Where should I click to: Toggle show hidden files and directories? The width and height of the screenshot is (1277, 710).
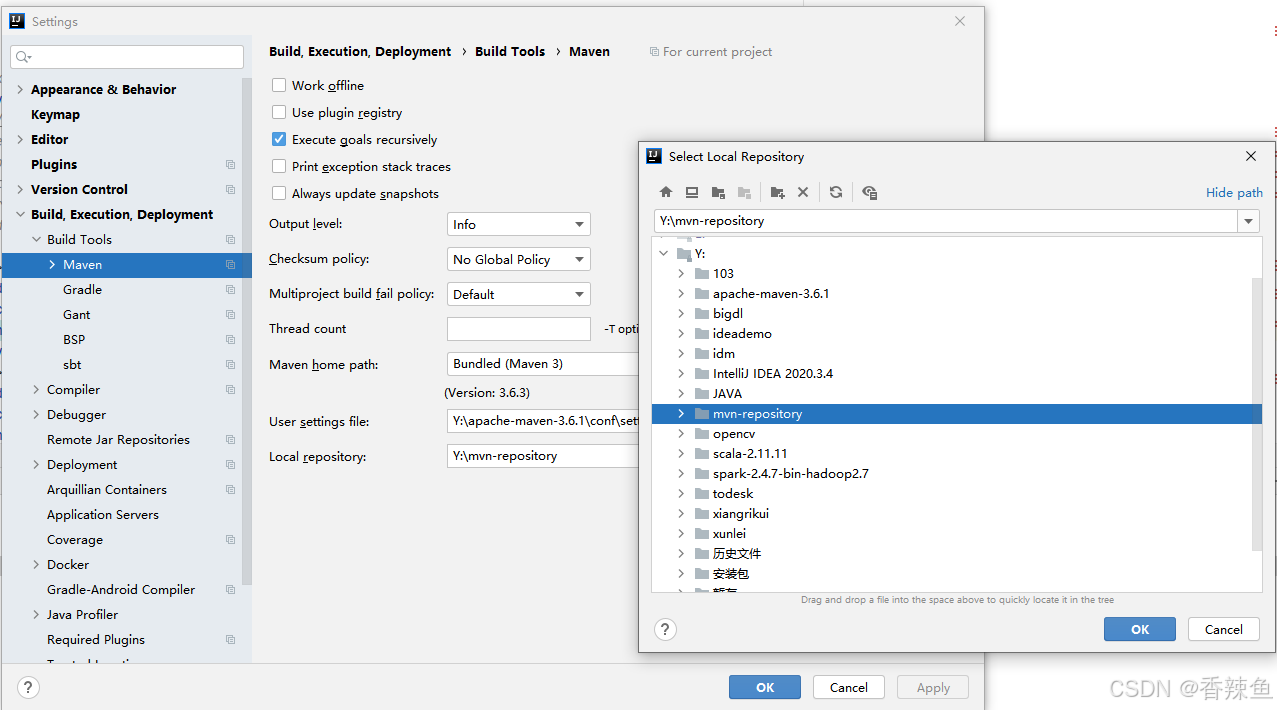pyautogui.click(x=869, y=192)
